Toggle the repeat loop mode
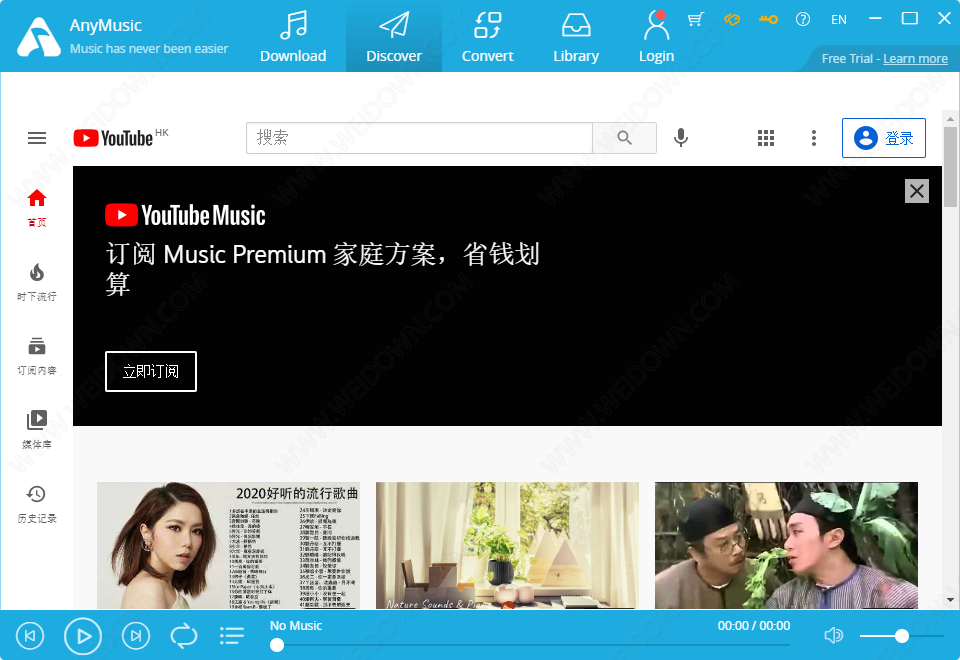This screenshot has height=660, width=960. pyautogui.click(x=184, y=636)
